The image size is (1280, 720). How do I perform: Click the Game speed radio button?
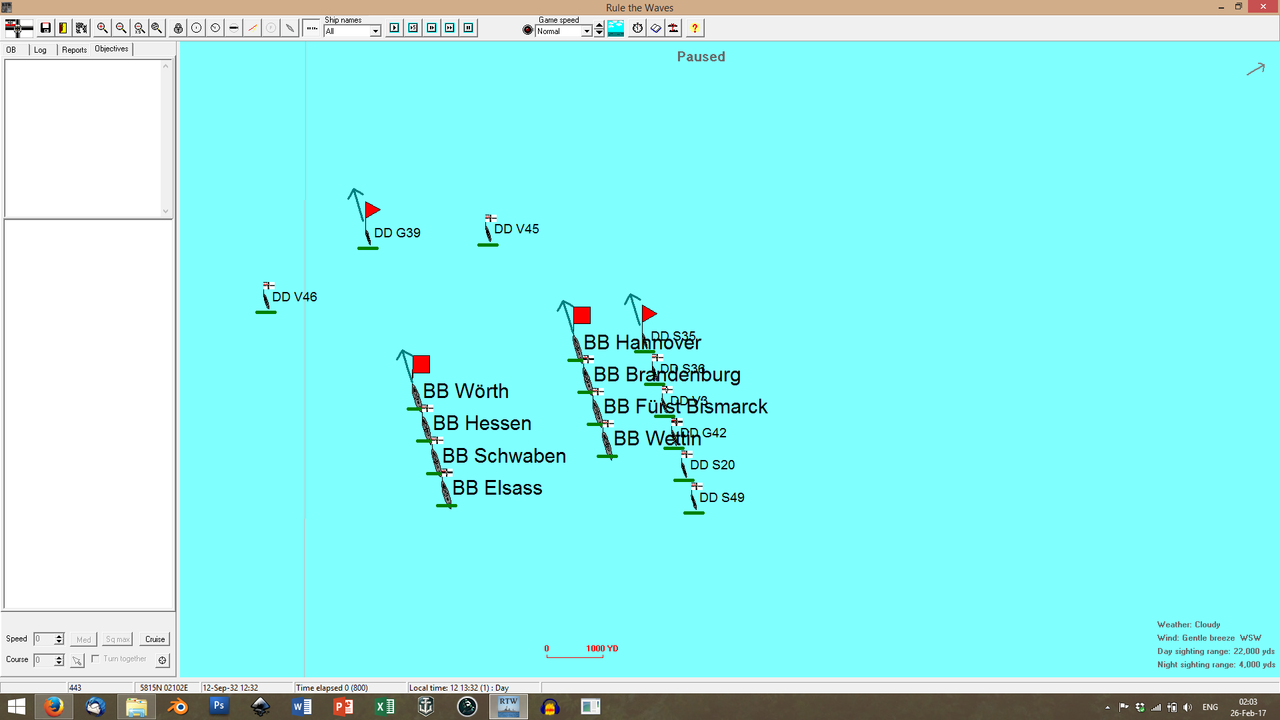[x=527, y=29]
